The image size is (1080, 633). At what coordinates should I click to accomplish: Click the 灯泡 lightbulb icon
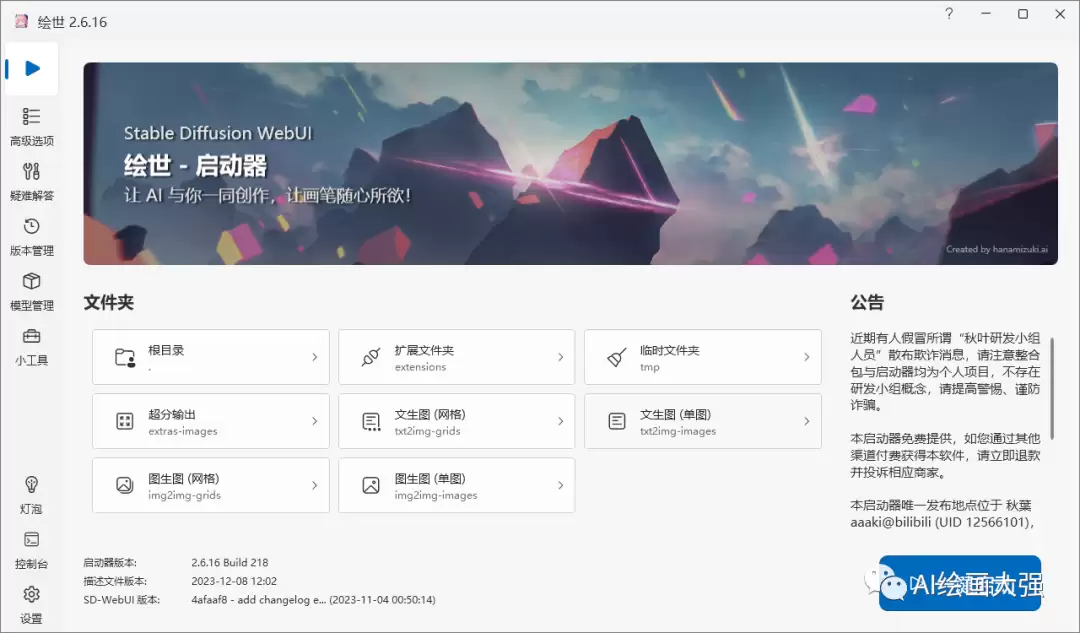coord(31,484)
